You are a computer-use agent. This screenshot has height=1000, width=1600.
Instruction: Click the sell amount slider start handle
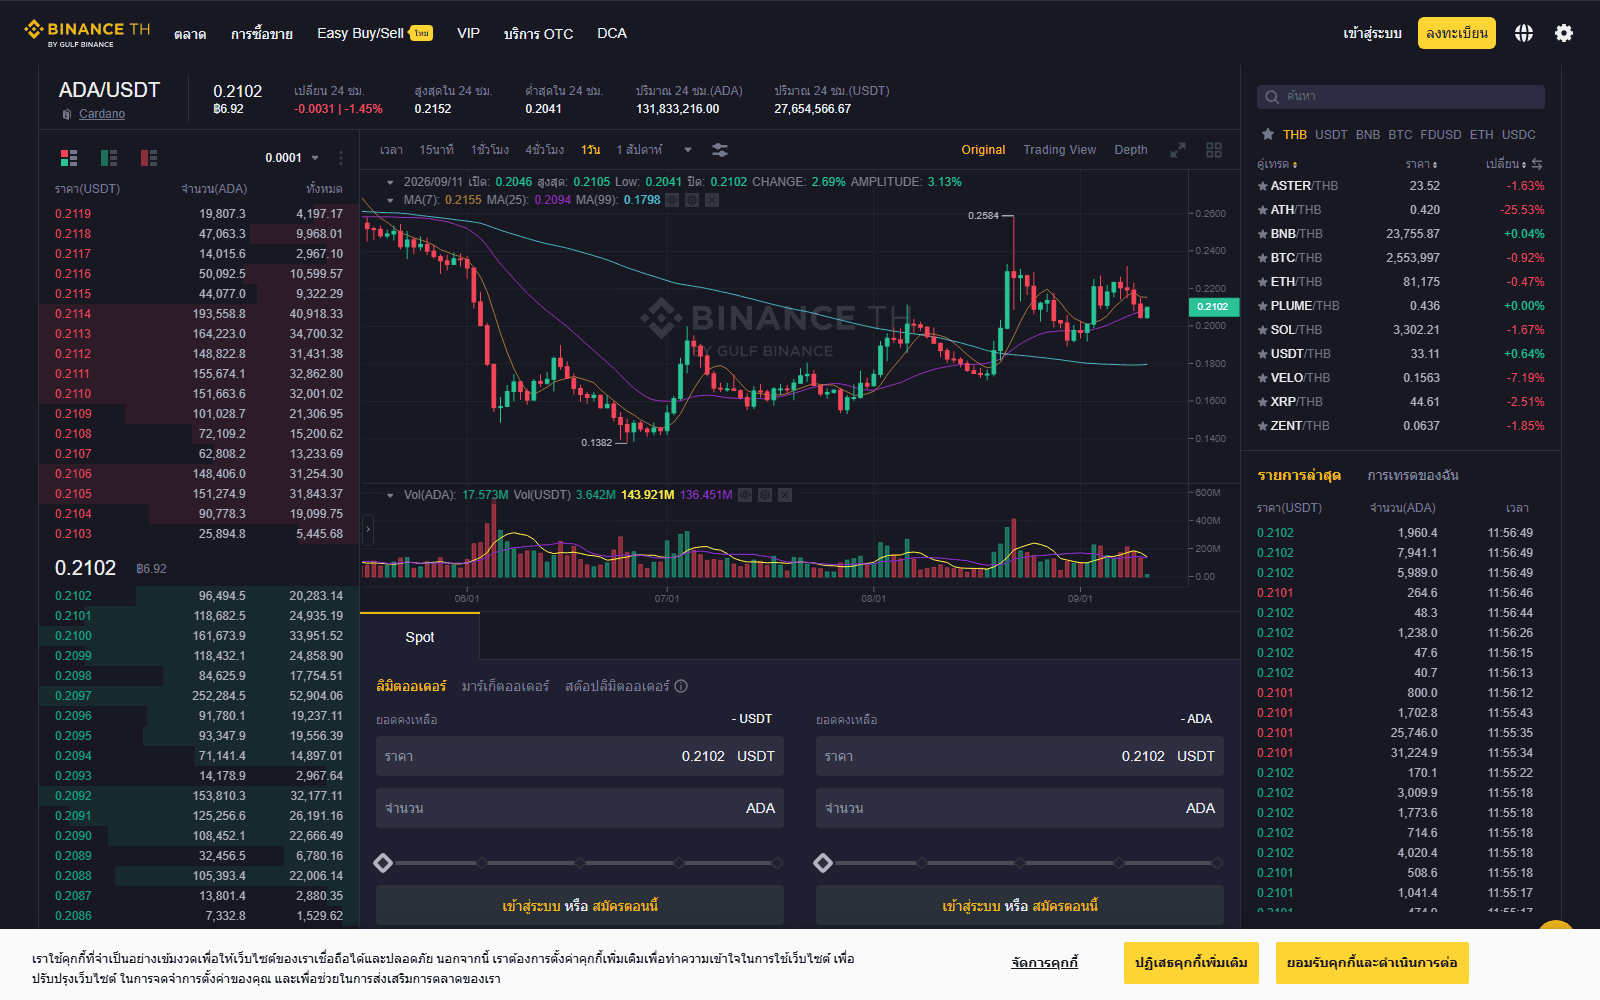click(823, 863)
